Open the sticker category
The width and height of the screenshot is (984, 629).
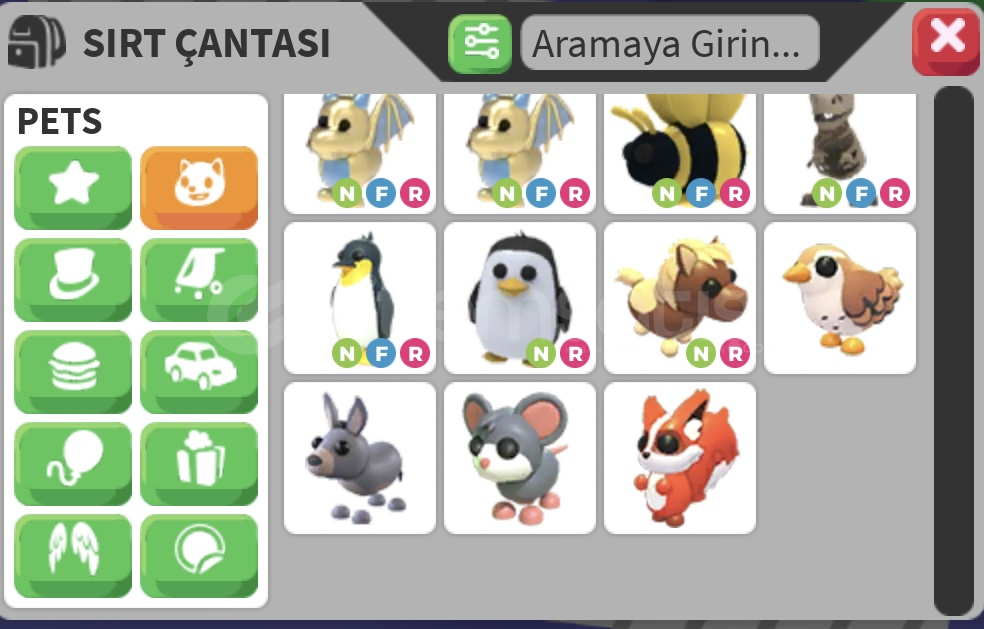click(199, 556)
